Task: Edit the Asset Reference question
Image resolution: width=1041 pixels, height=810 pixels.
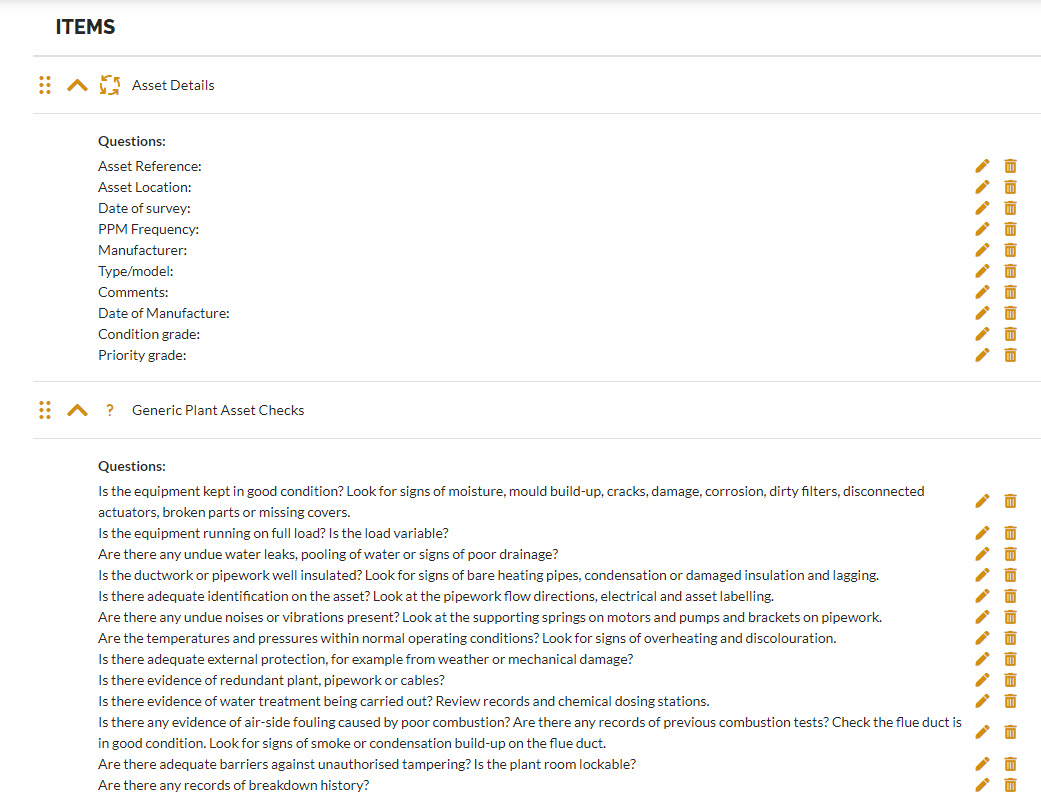Action: tap(982, 166)
